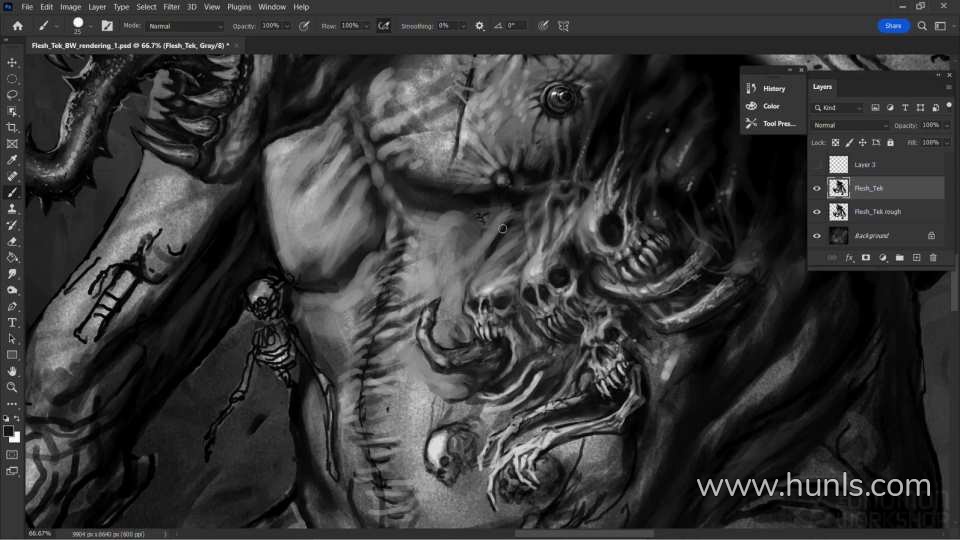
Task: Open the Filter menu
Action: tap(171, 7)
